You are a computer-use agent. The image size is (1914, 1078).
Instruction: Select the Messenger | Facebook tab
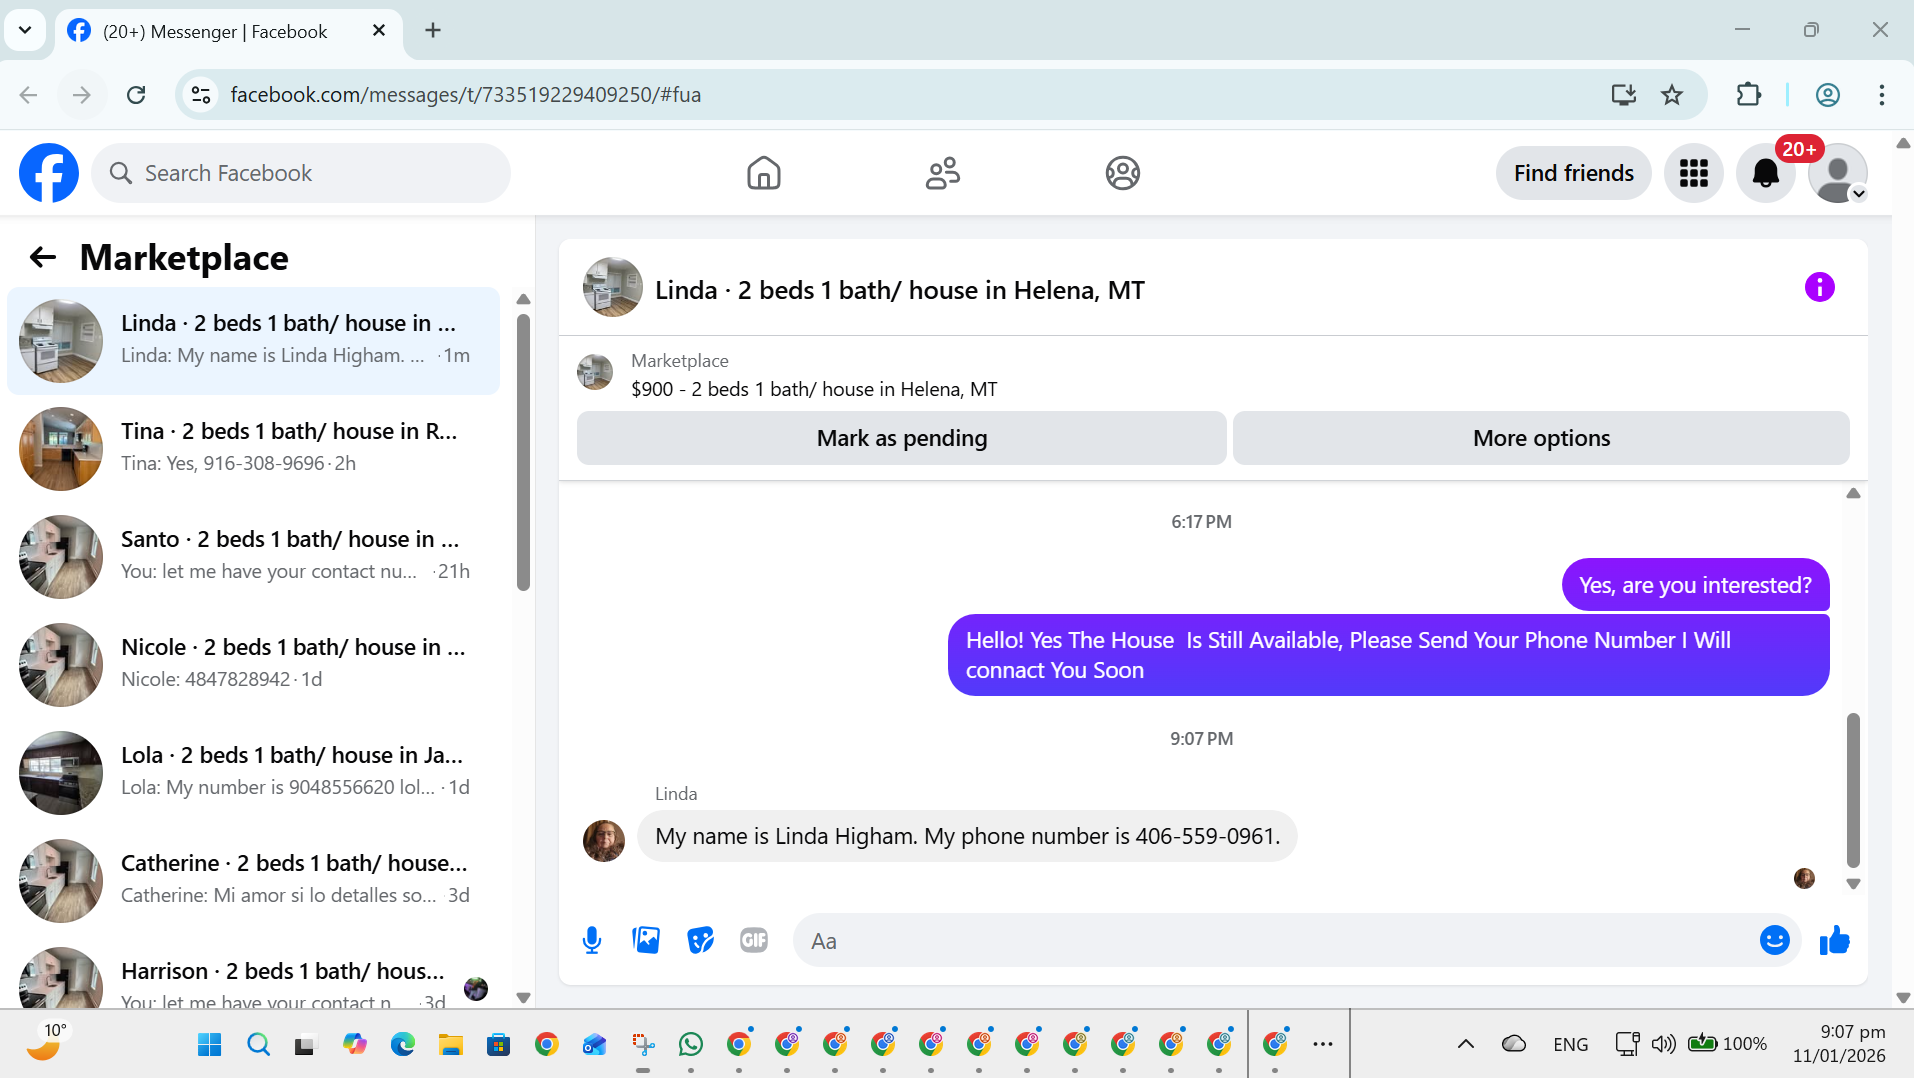coord(229,32)
